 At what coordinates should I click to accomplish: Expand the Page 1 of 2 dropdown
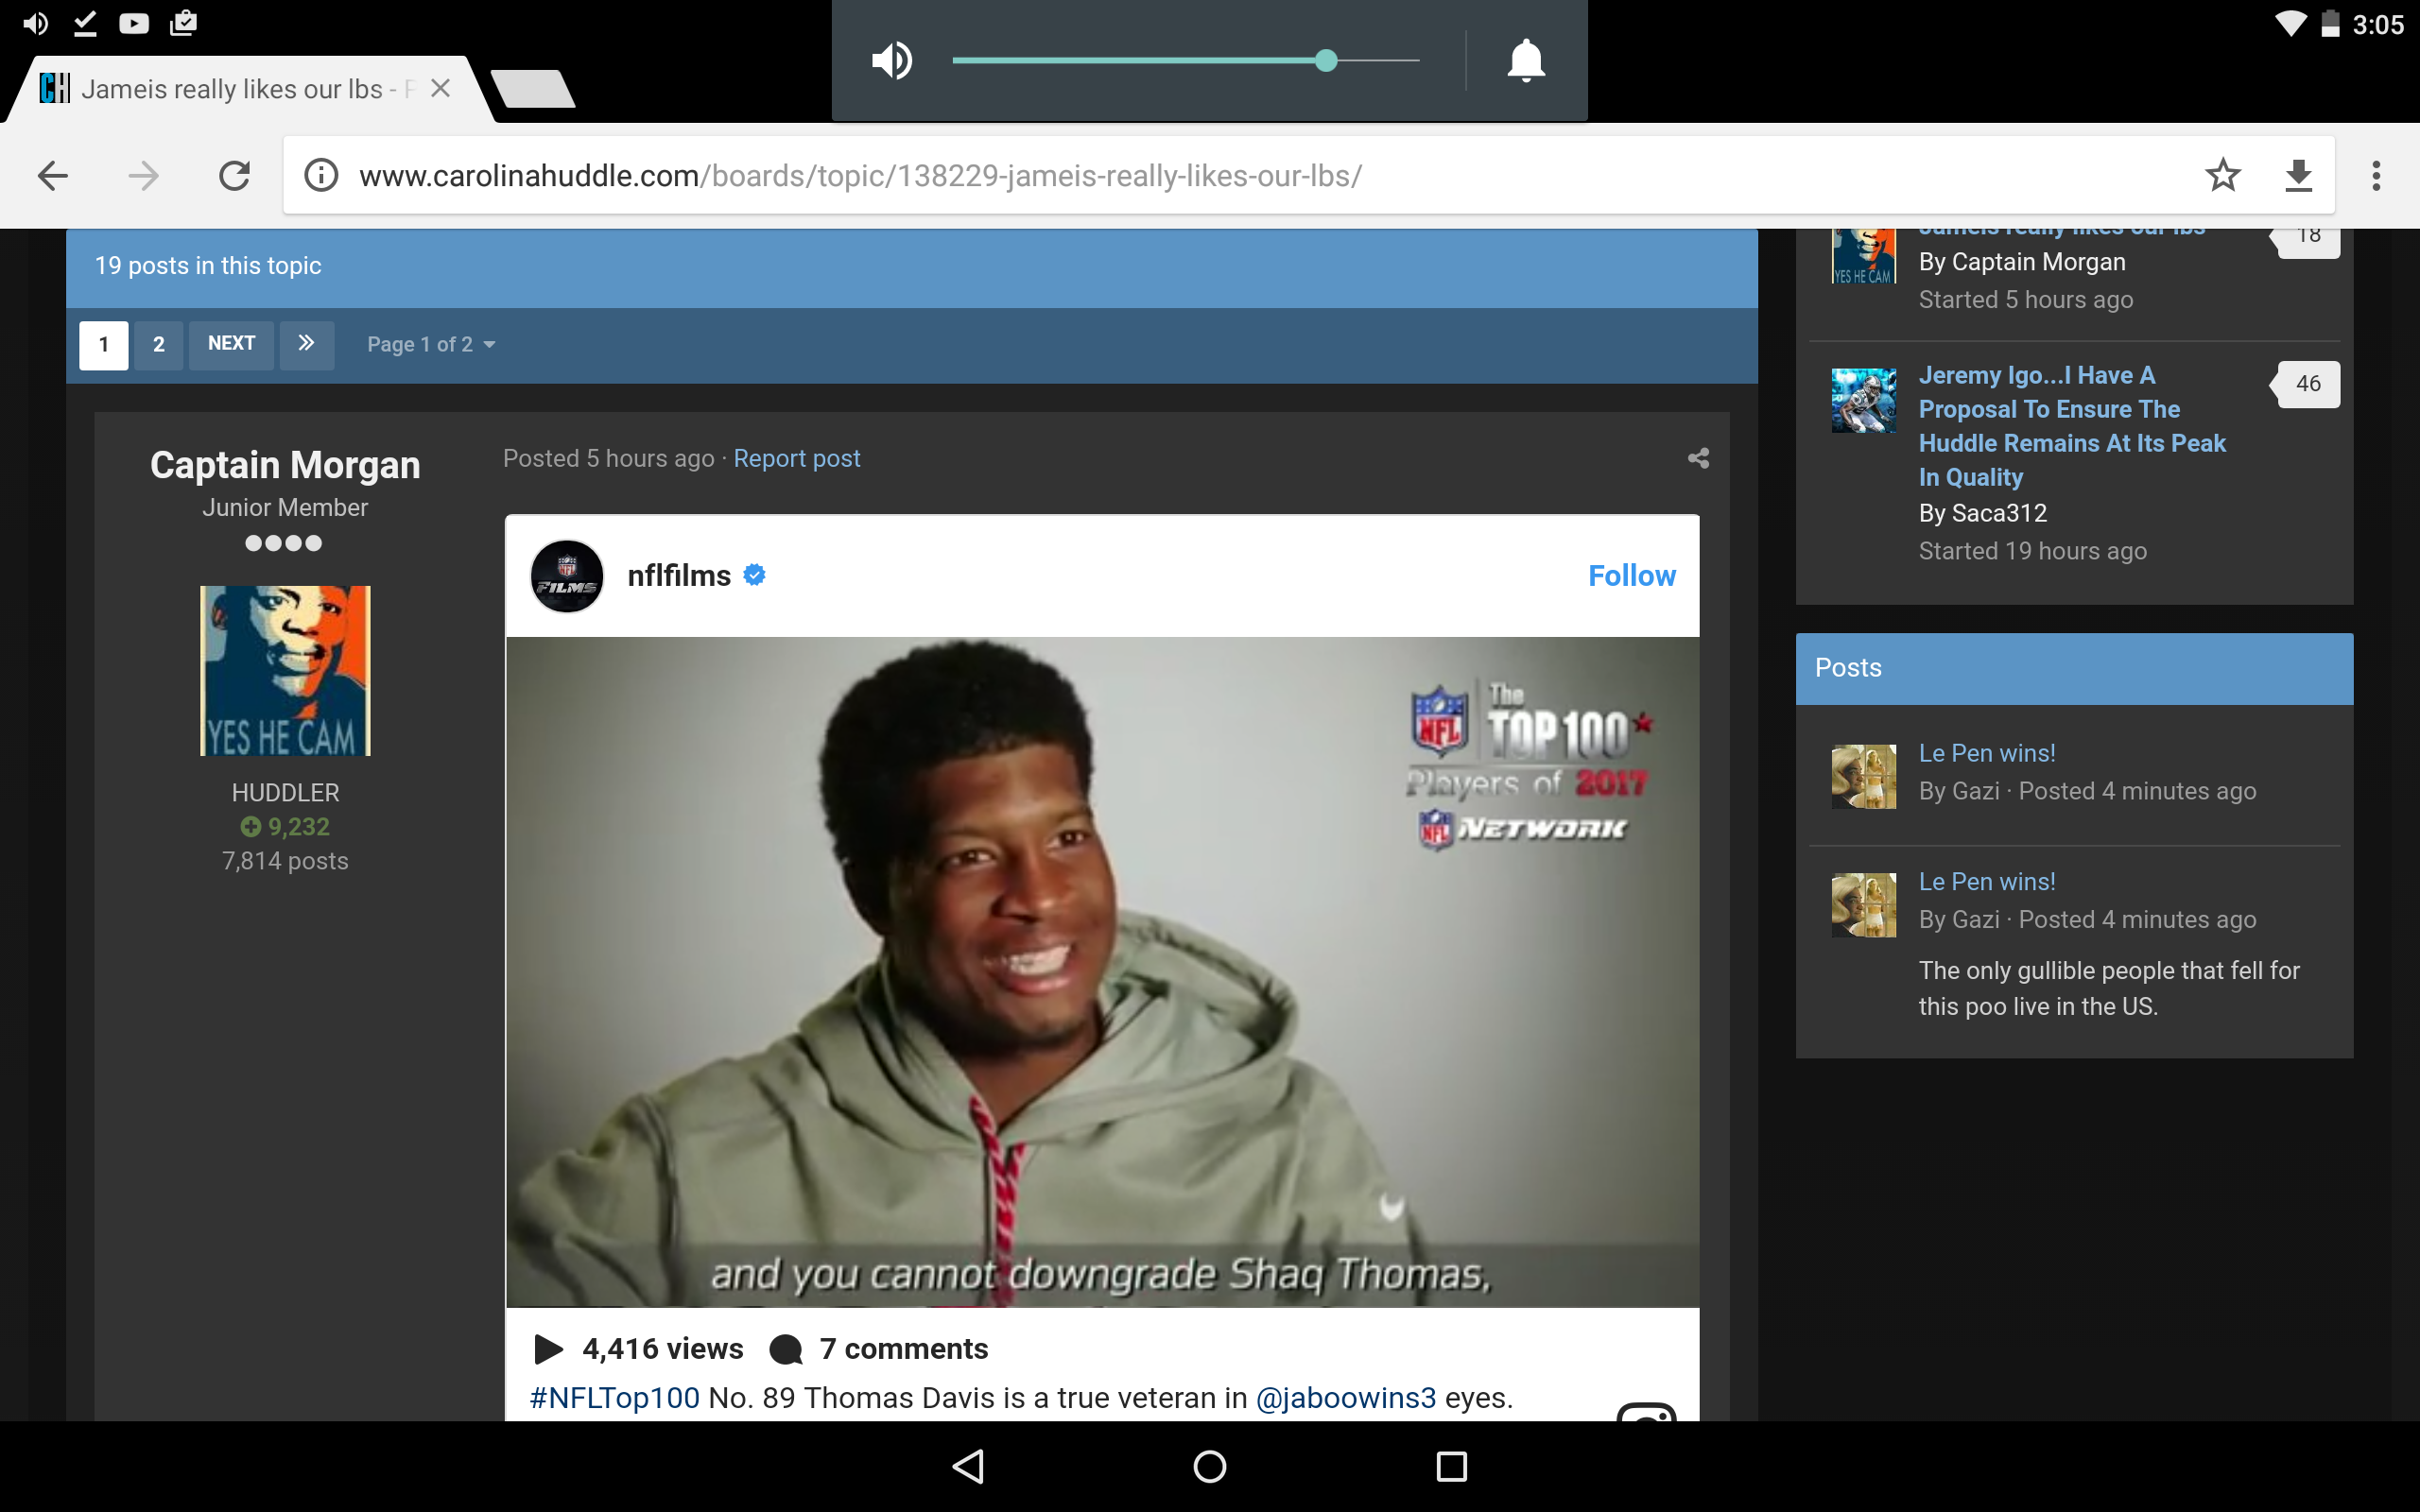[431, 345]
